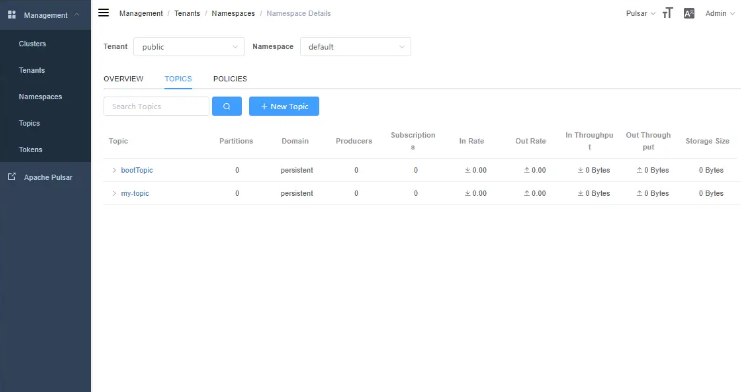Viewport: 747px width, 392px height.
Task: Open the Tenant dropdown showing public
Action: (189, 47)
